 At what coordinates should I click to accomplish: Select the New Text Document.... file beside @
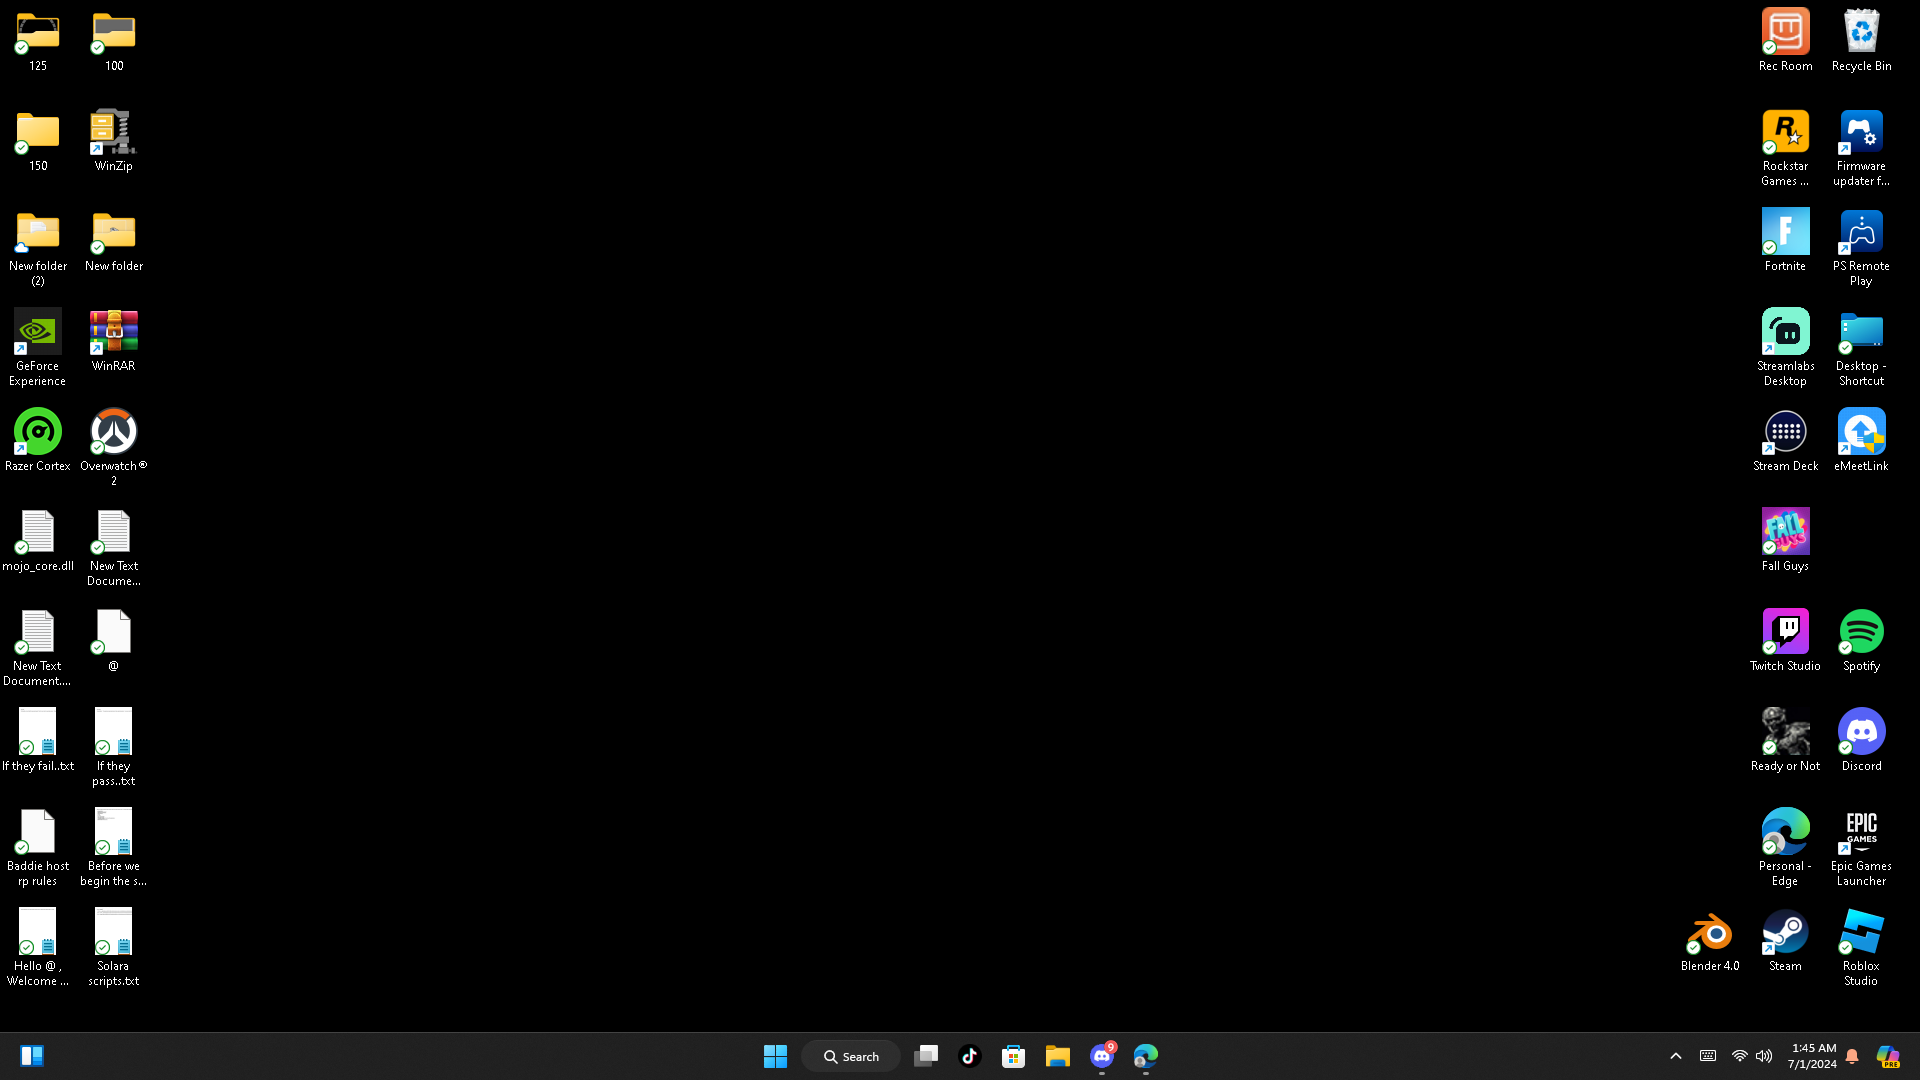coord(37,647)
